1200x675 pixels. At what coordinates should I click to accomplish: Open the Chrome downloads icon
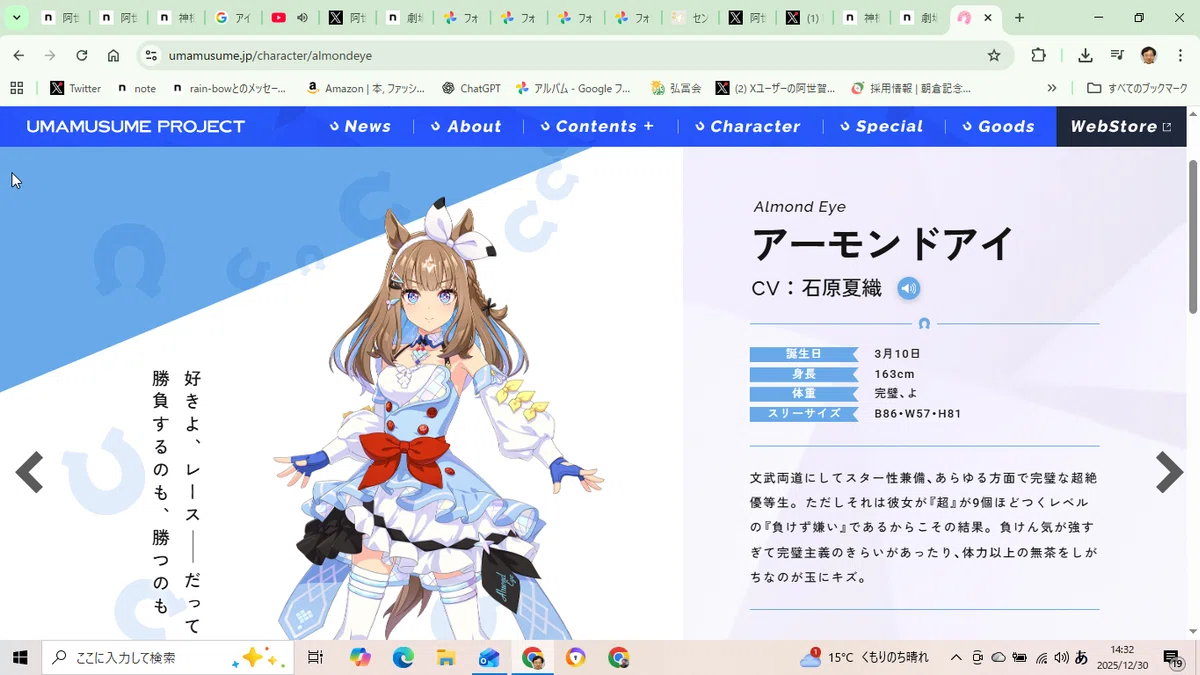(x=1085, y=56)
